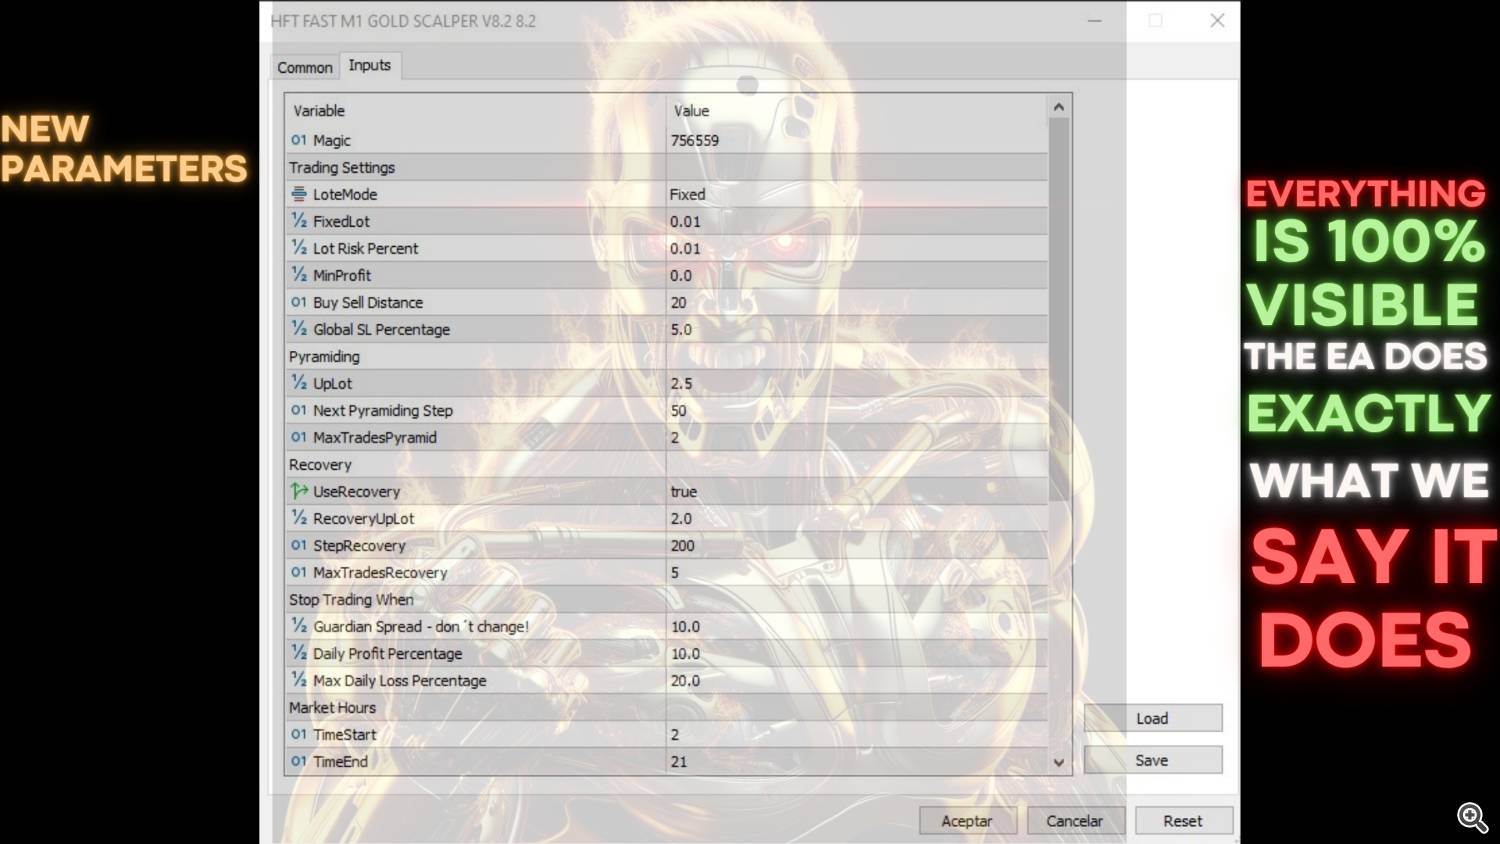Select the Inputs tab
Screen dimensions: 1500x844
[x=370, y=65]
